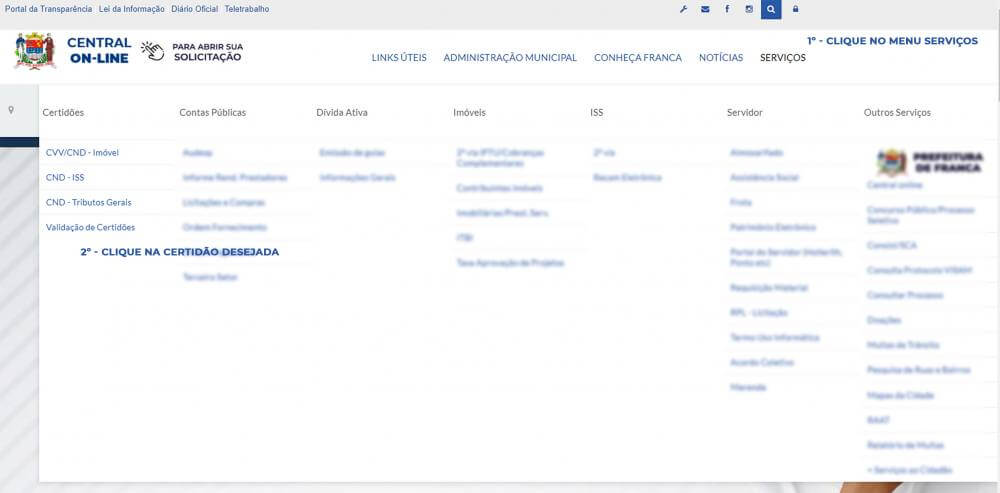Open the envelope mail icon in the top bar

click(x=705, y=10)
